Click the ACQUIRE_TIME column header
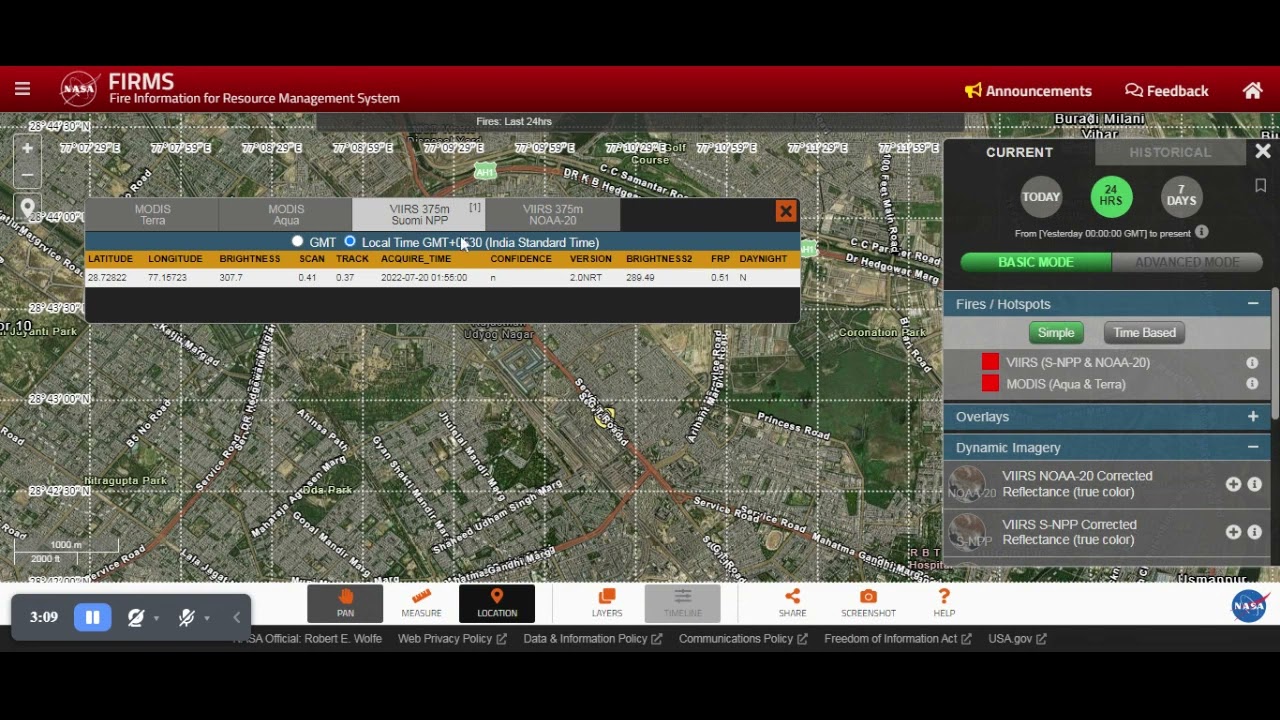Screen dimensions: 1280x720 tap(416, 259)
